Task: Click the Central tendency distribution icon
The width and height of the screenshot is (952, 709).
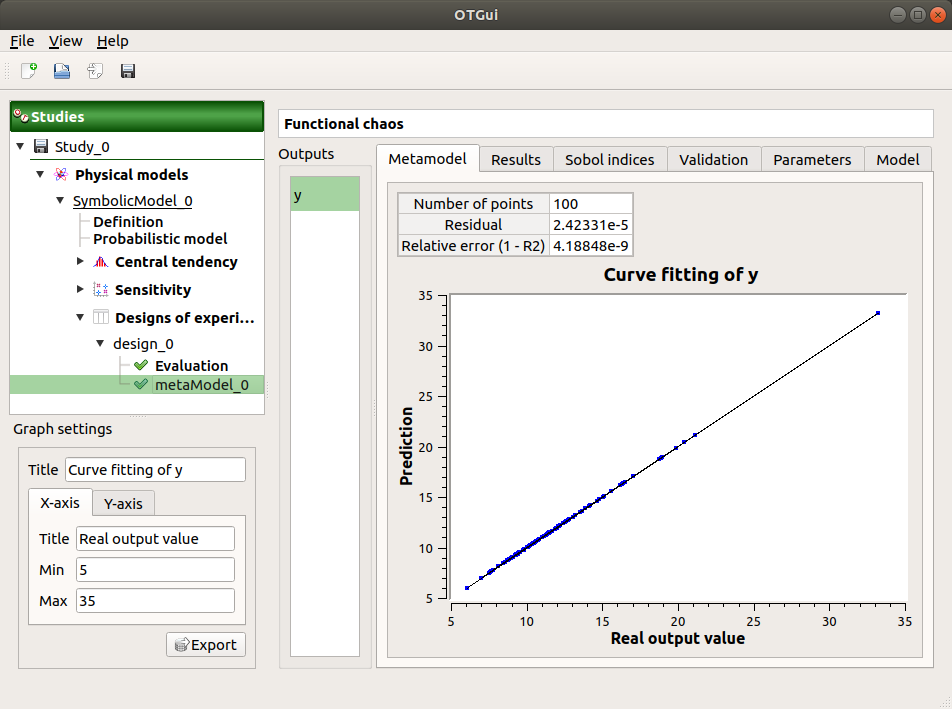Action: pos(100,262)
